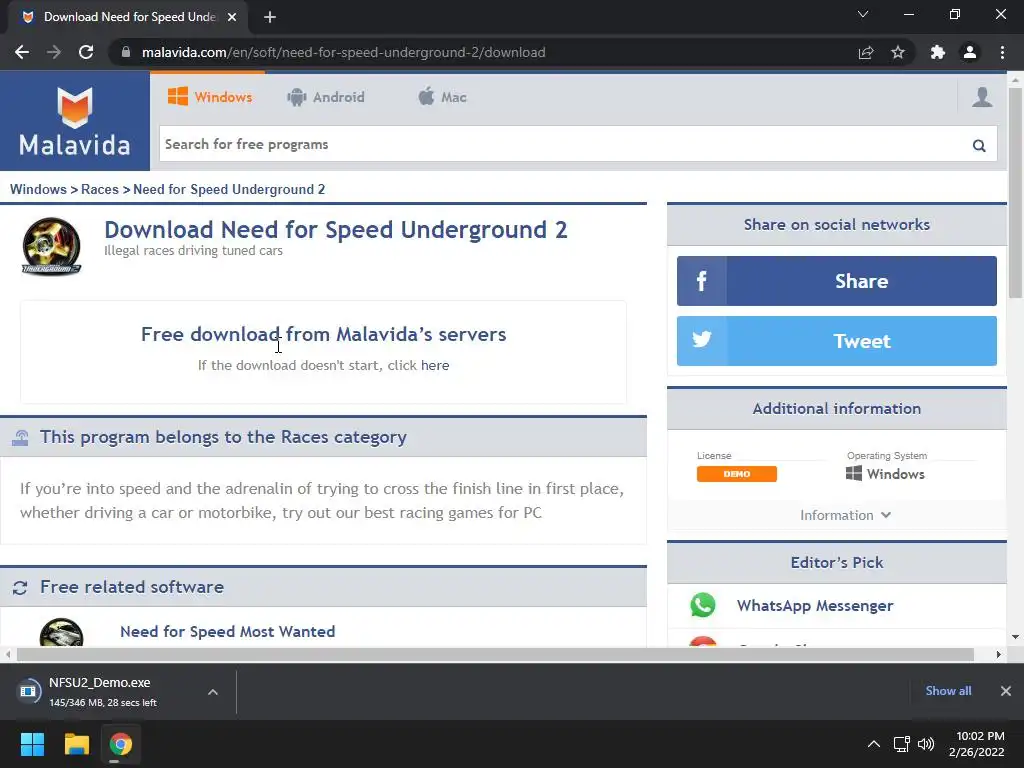
Task: Open volume control tray icon
Action: click(926, 744)
